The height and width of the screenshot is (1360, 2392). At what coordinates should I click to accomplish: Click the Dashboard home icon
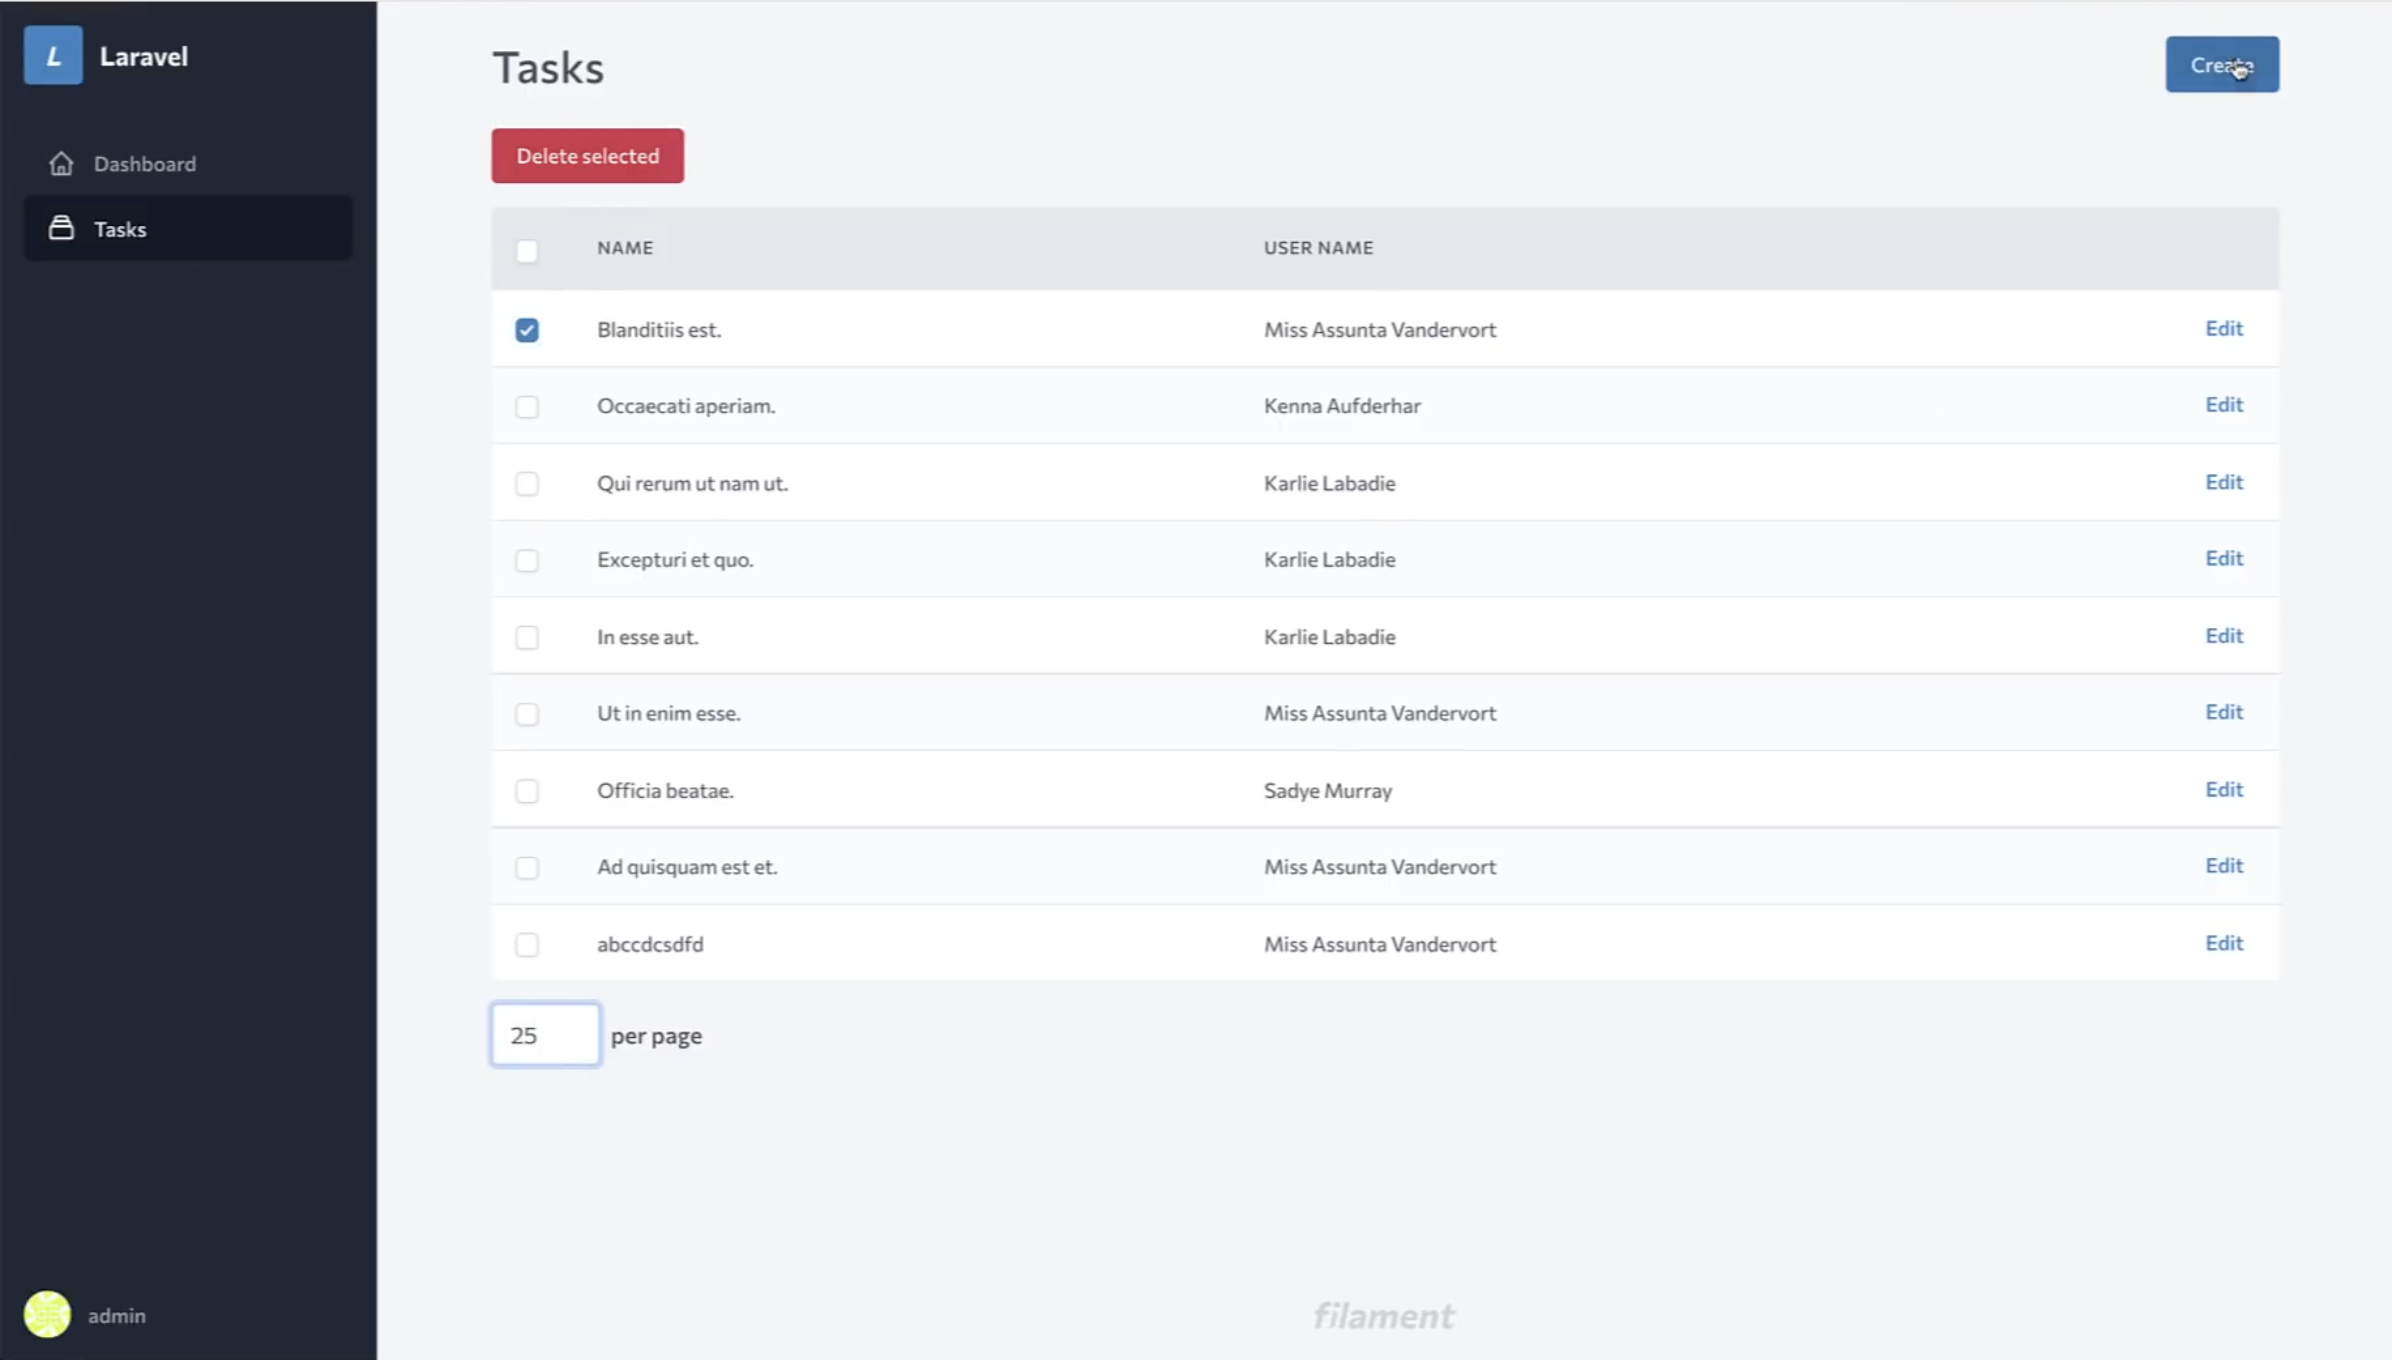[x=61, y=164]
